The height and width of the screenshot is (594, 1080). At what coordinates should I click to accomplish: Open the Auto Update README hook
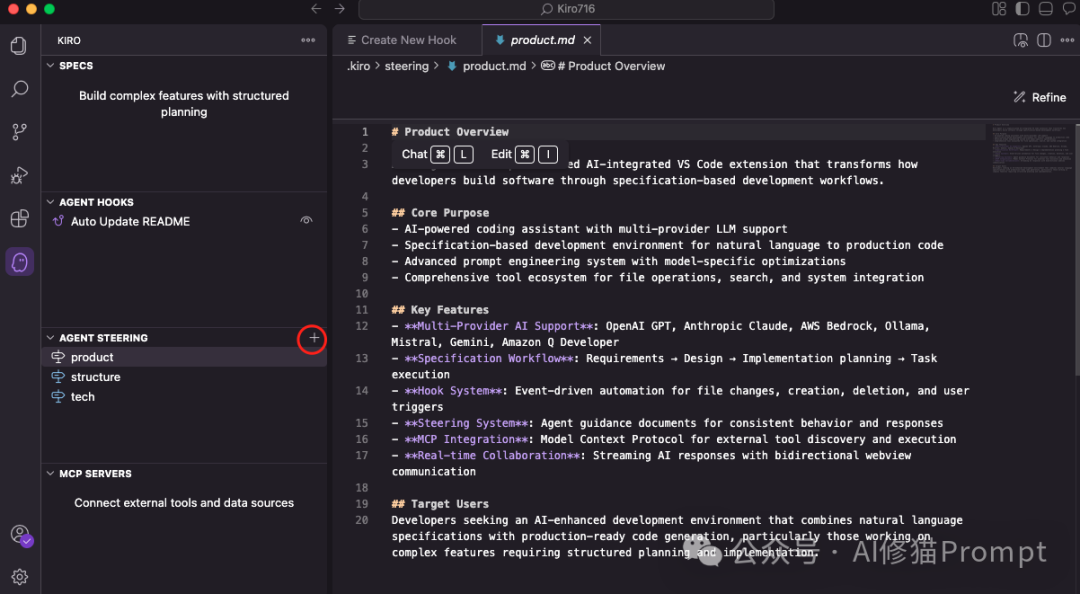(x=130, y=221)
